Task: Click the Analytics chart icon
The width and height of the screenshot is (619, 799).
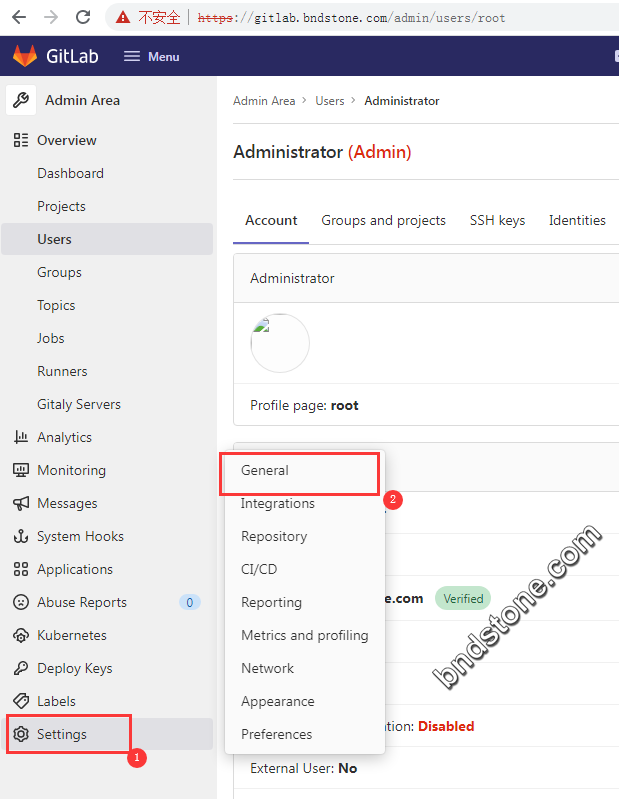Action: pyautogui.click(x=21, y=437)
